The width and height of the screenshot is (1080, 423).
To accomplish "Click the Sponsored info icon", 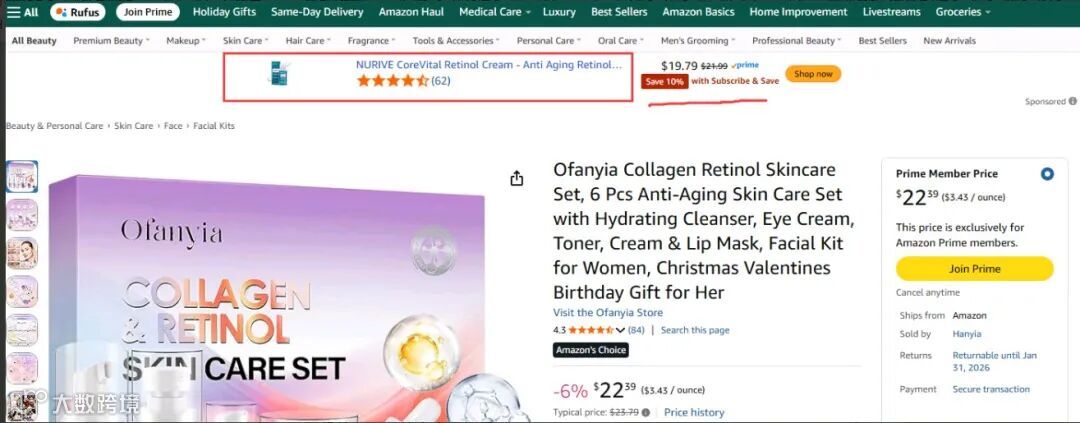I will click(1072, 101).
